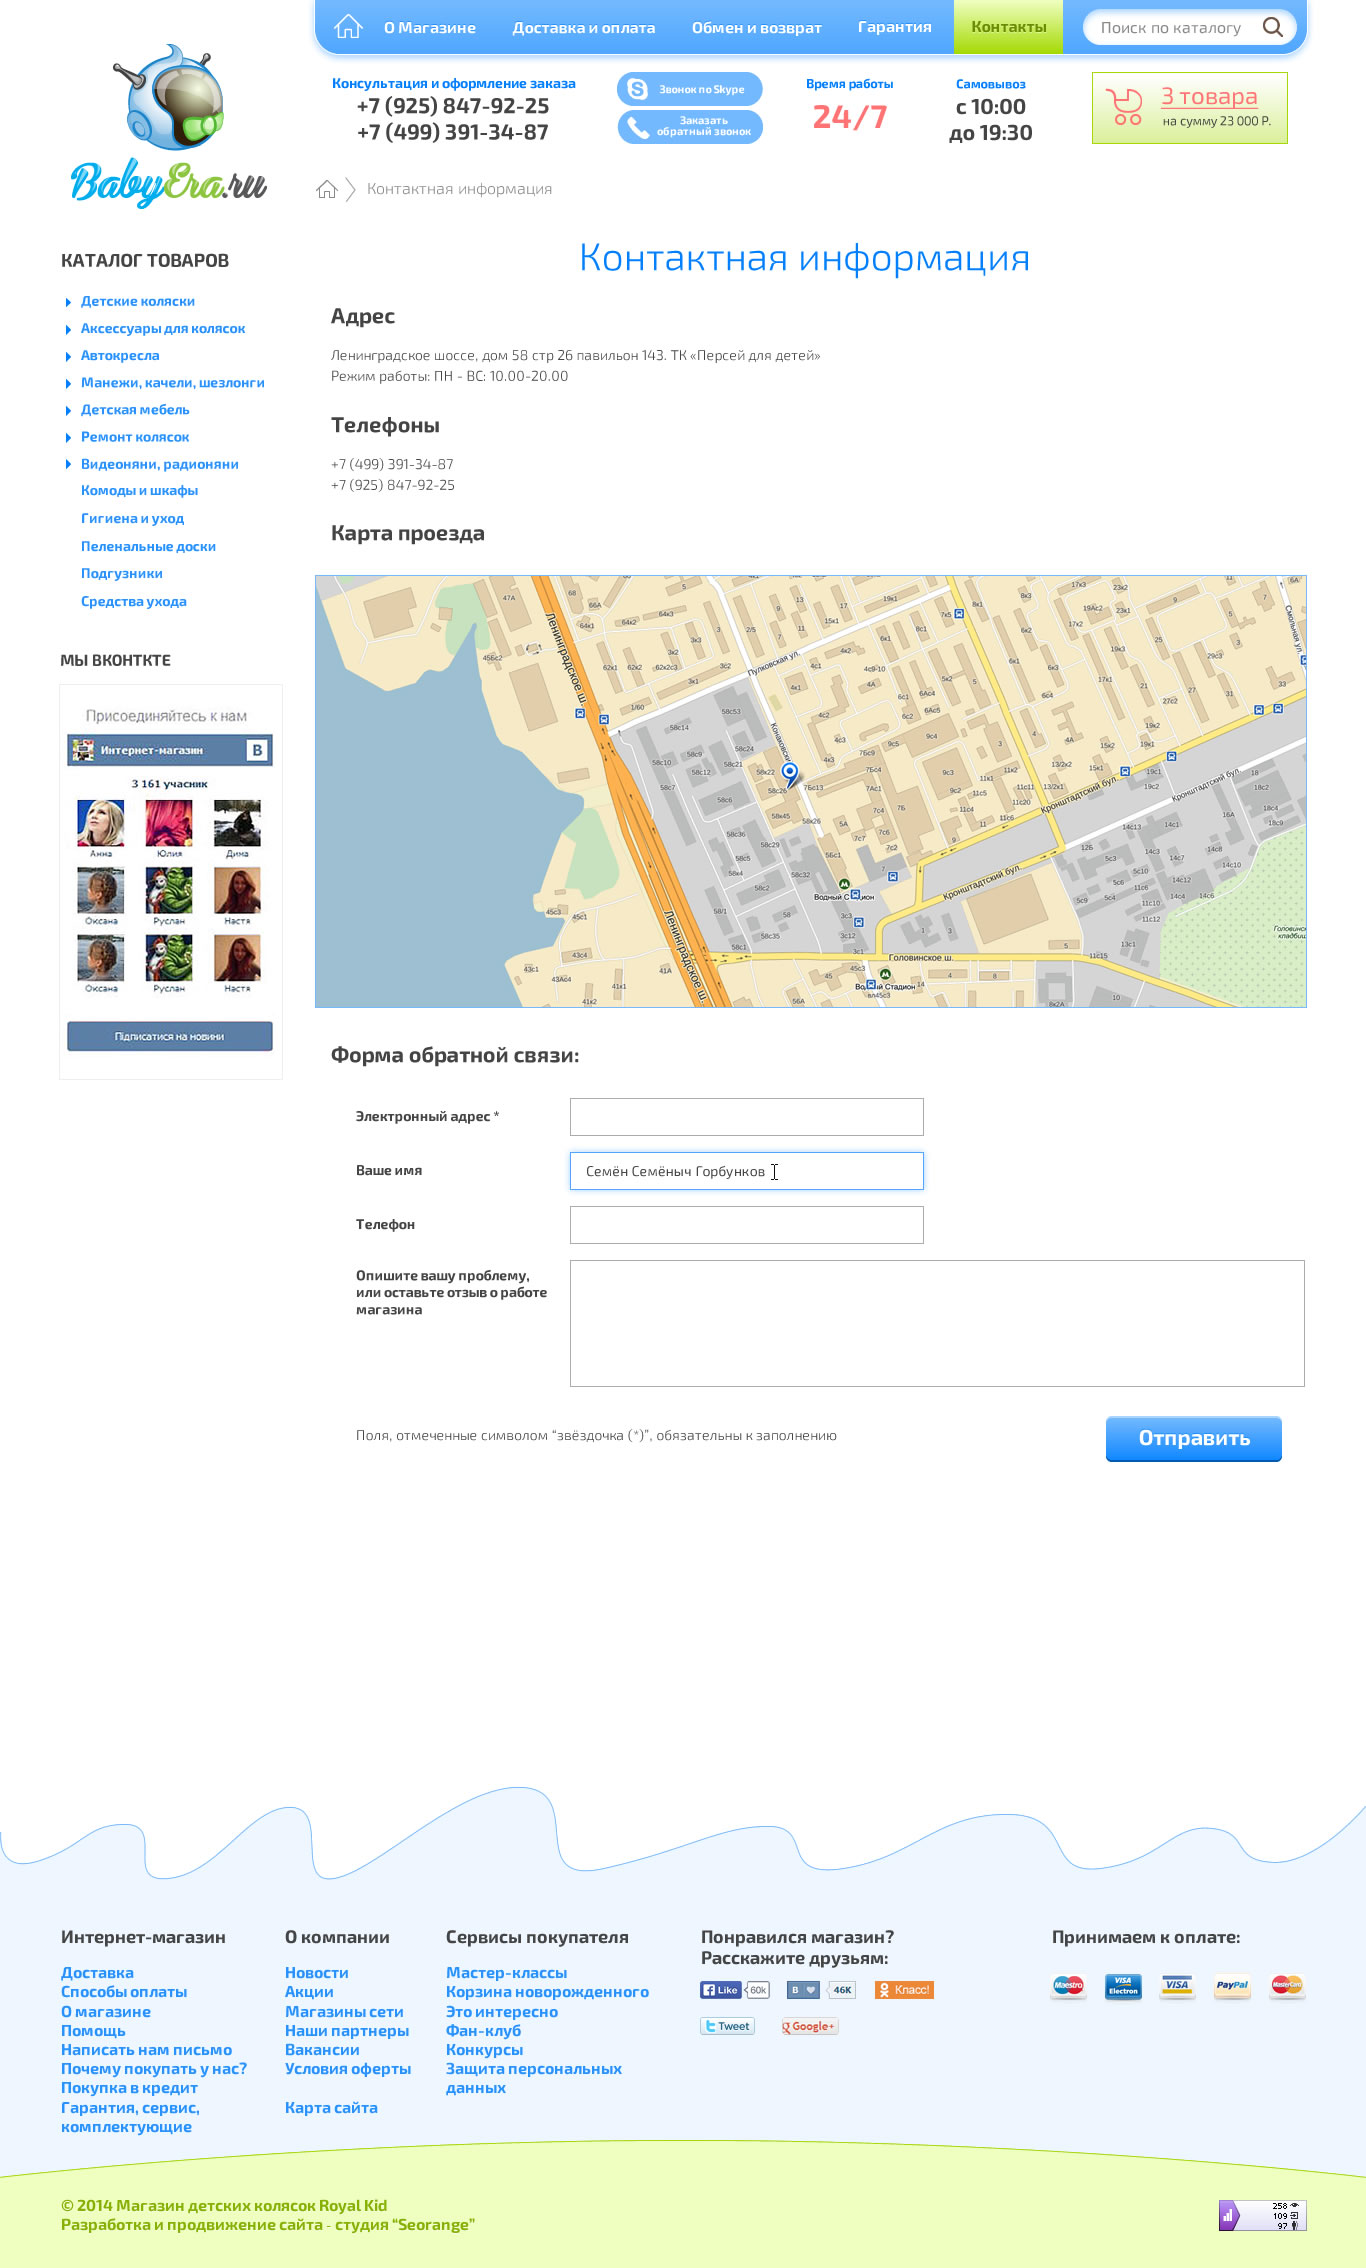This screenshot has height=2268, width=1366.
Task: Click the search magnifier icon
Action: [1272, 27]
